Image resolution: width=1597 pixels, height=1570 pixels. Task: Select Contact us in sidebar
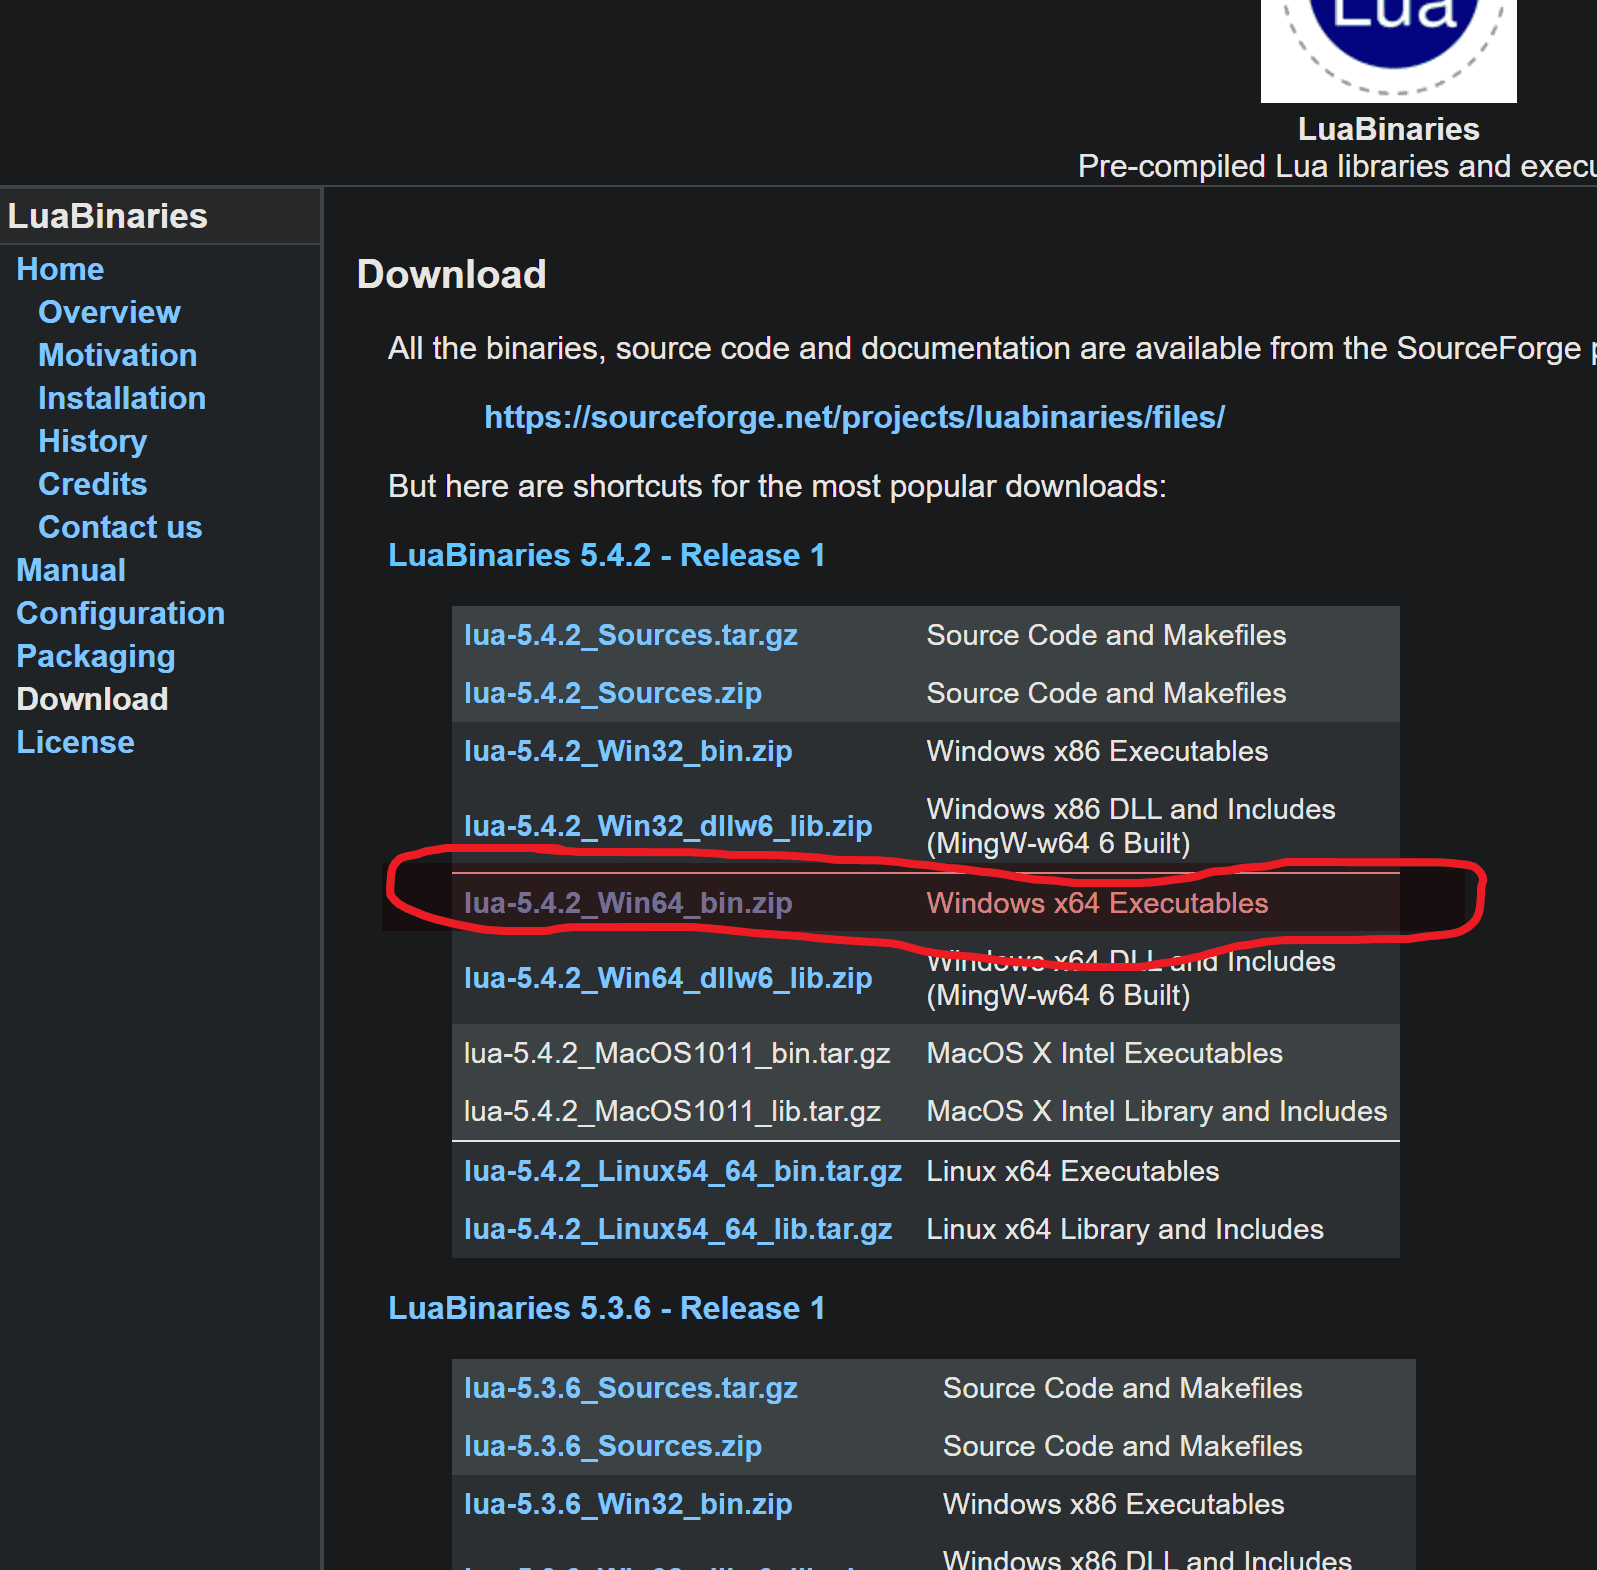[x=120, y=527]
